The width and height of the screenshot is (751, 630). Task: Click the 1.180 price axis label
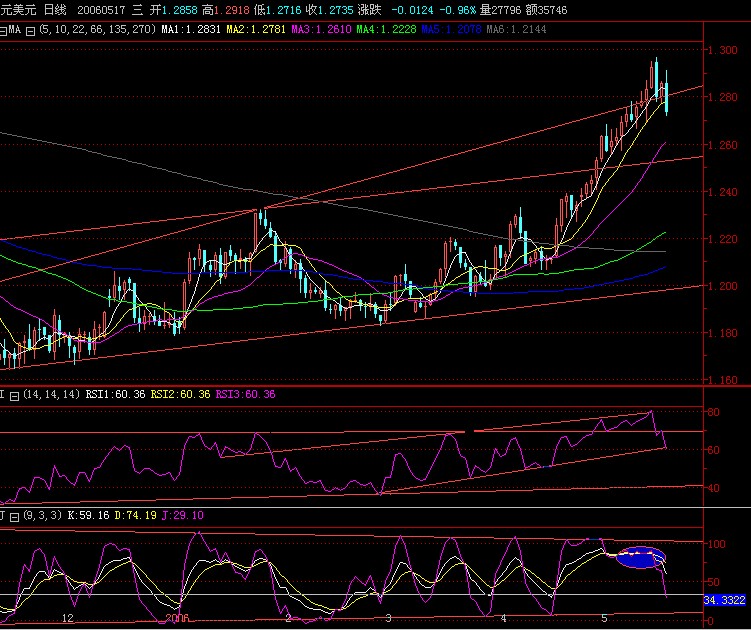coord(723,333)
